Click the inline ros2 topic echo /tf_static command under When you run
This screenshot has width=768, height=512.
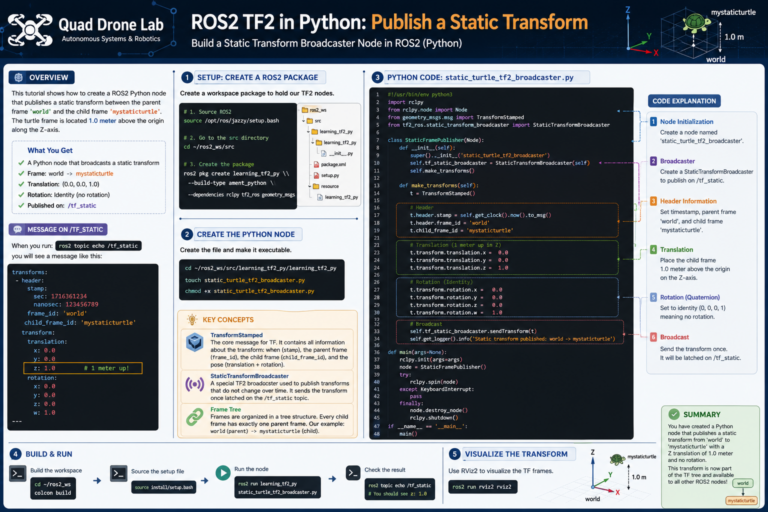98,245
